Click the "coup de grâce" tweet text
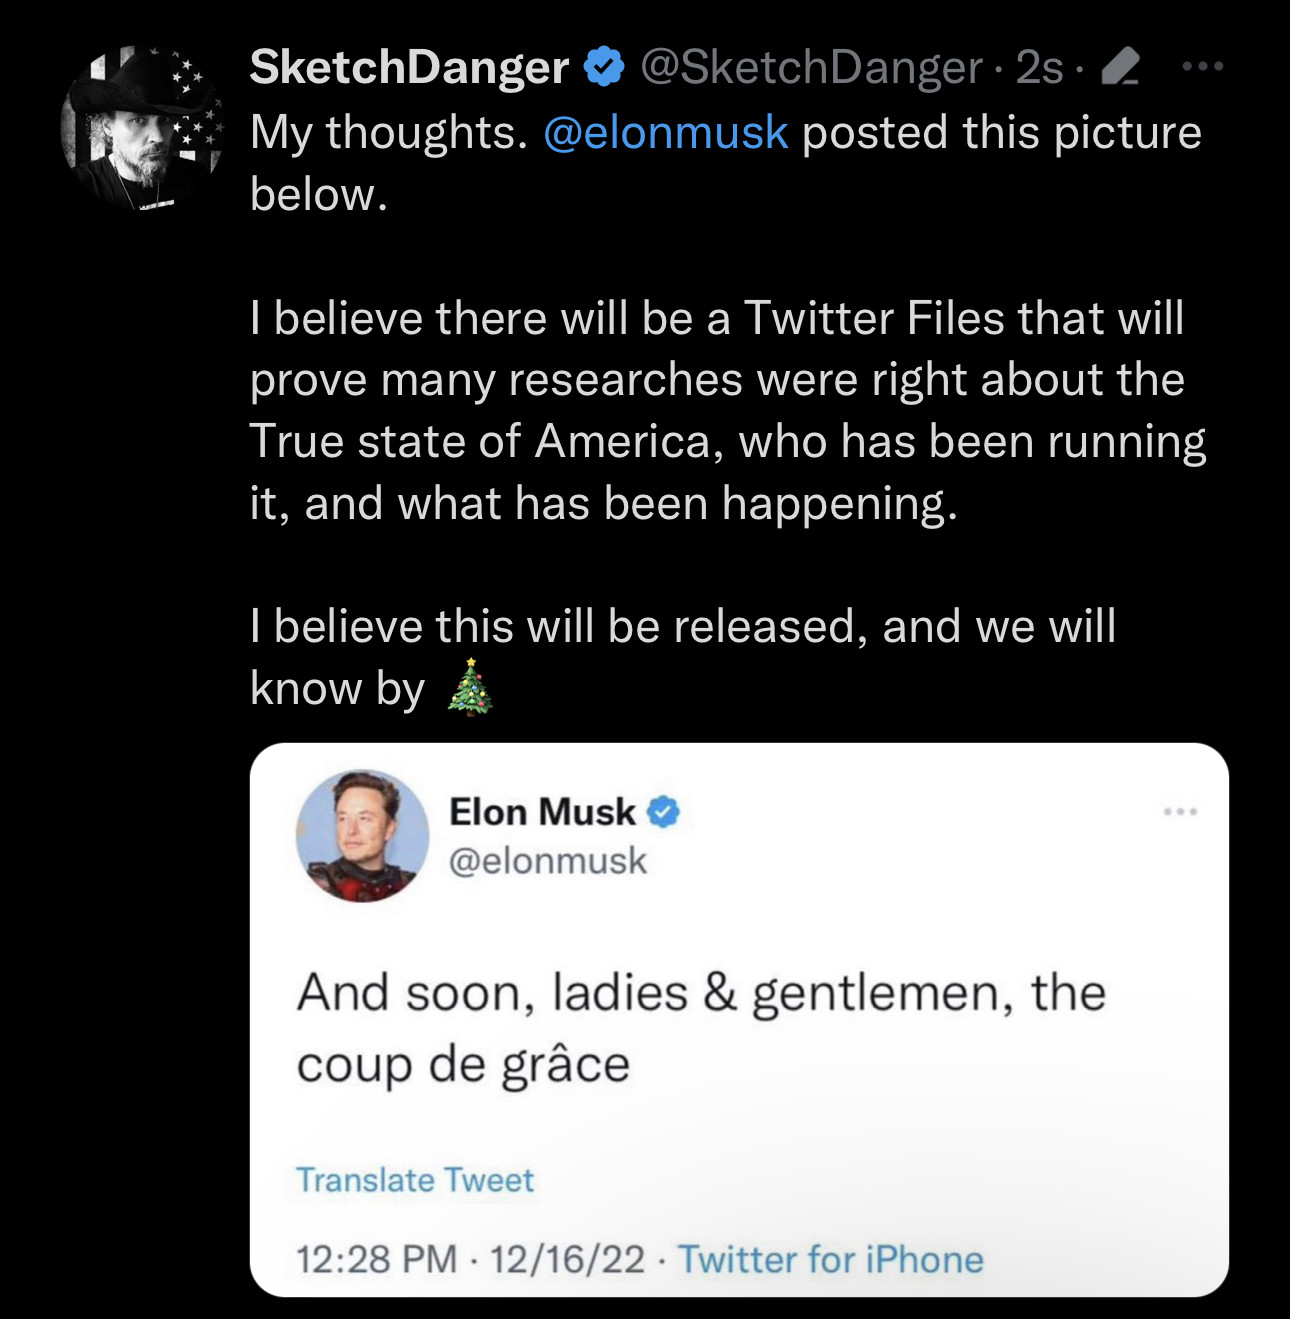 [x=463, y=1064]
